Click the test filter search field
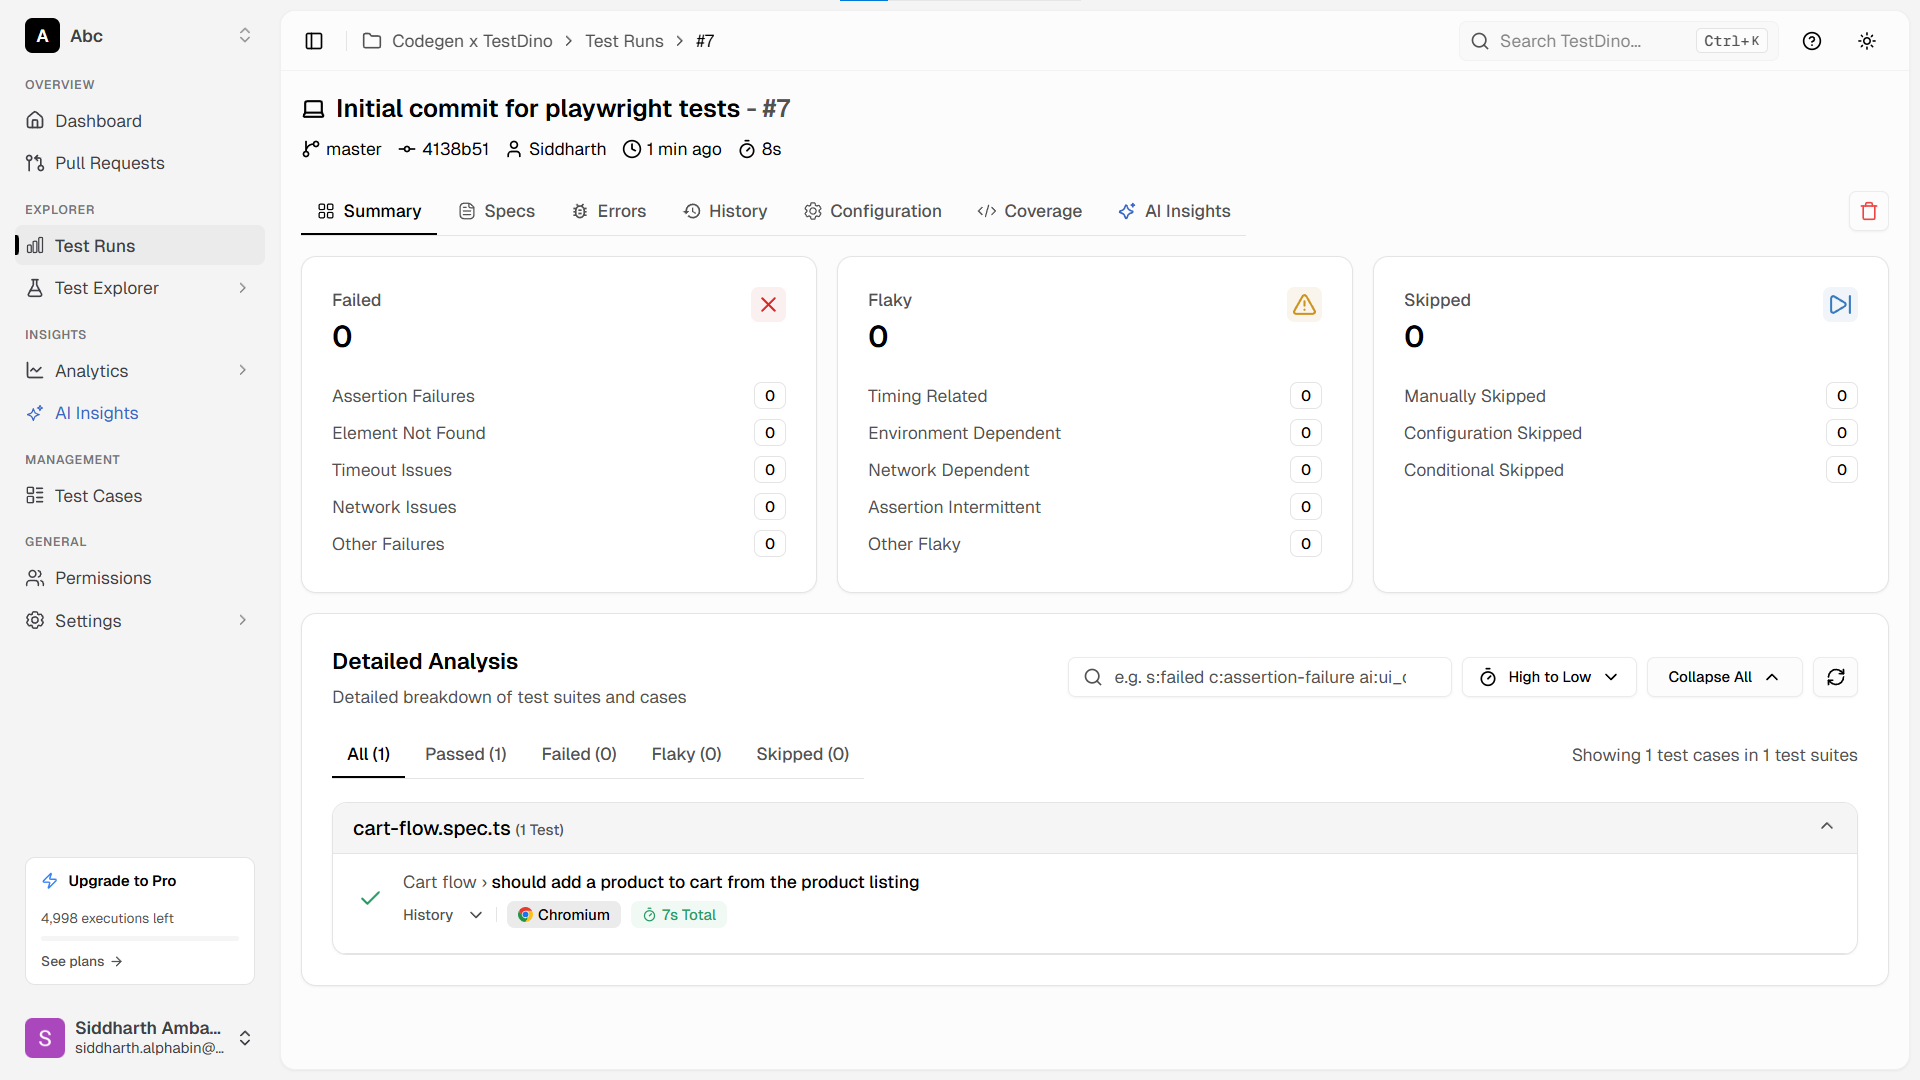 pos(1259,677)
